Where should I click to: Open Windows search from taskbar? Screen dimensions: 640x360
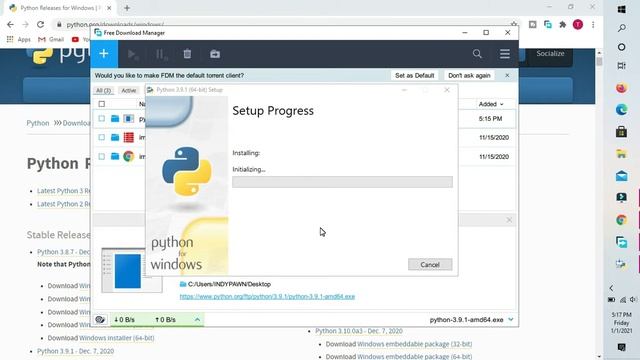[622, 28]
